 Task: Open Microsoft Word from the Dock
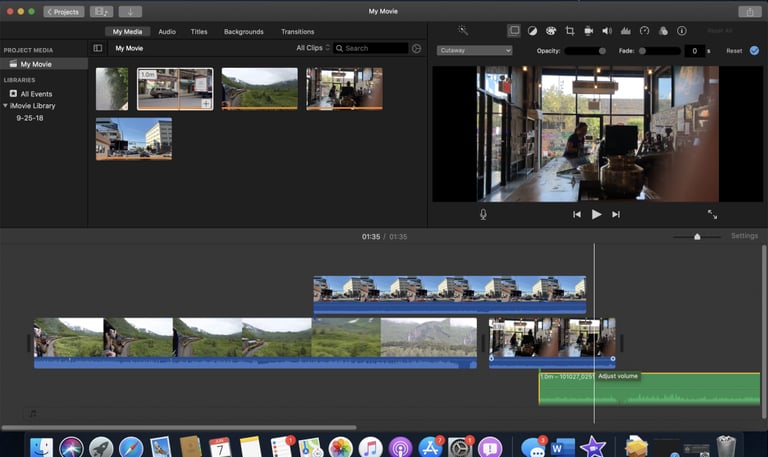click(x=562, y=447)
